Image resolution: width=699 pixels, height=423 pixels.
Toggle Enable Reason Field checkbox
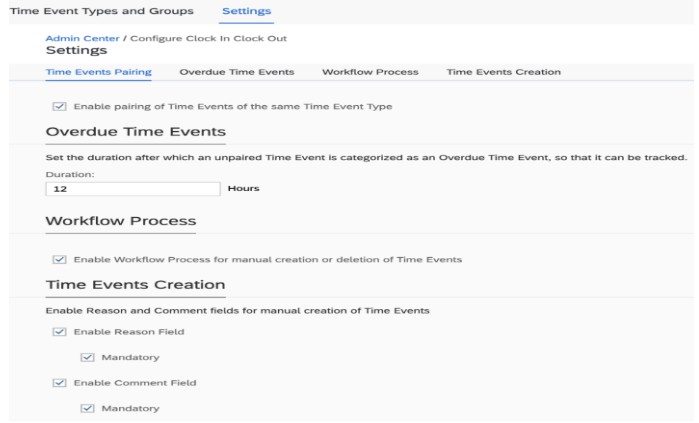[59, 332]
